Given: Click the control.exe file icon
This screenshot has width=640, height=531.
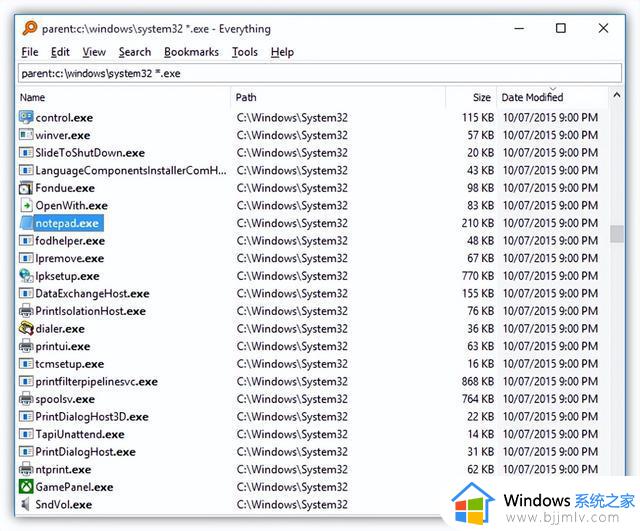Looking at the screenshot, I should tap(26, 118).
